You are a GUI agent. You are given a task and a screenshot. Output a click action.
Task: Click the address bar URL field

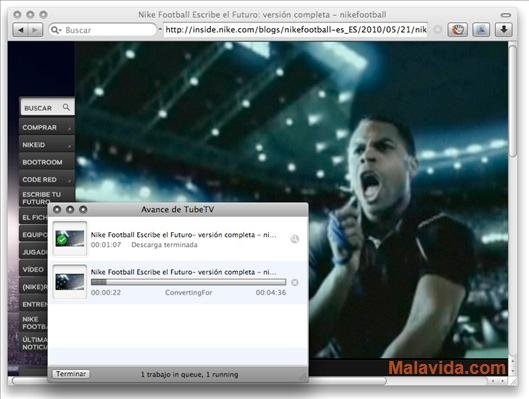coord(296,30)
